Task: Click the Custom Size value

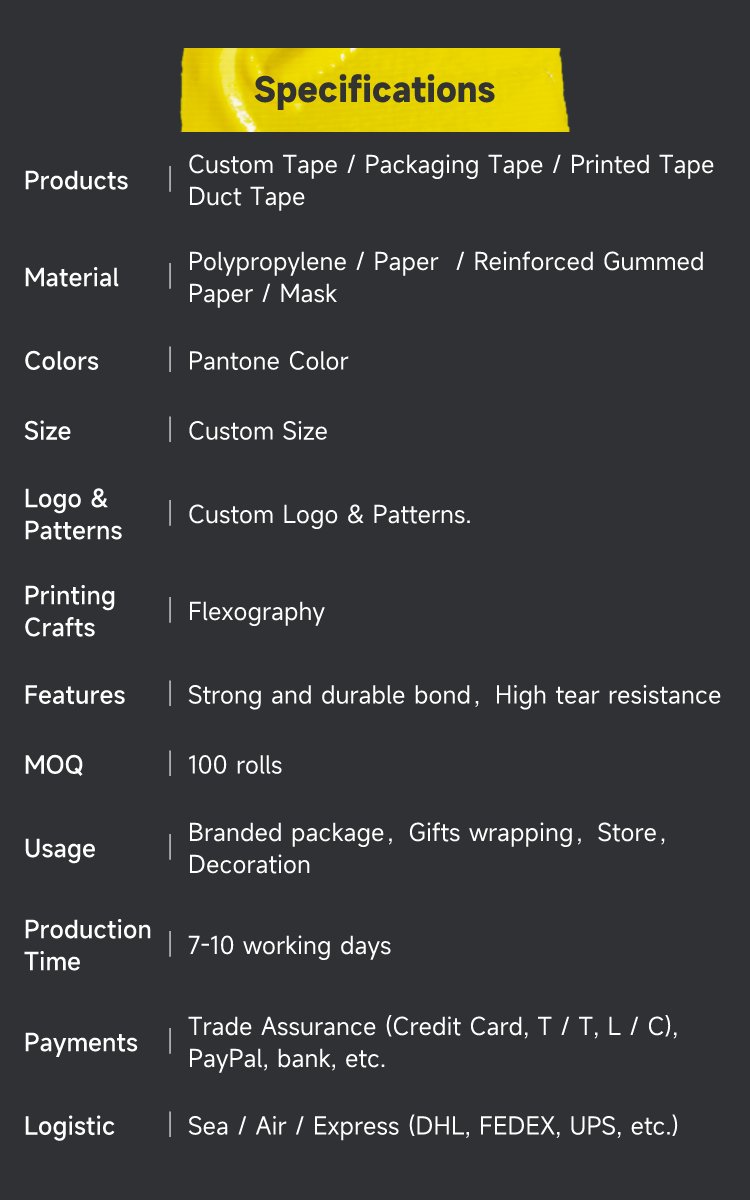Action: click(258, 431)
